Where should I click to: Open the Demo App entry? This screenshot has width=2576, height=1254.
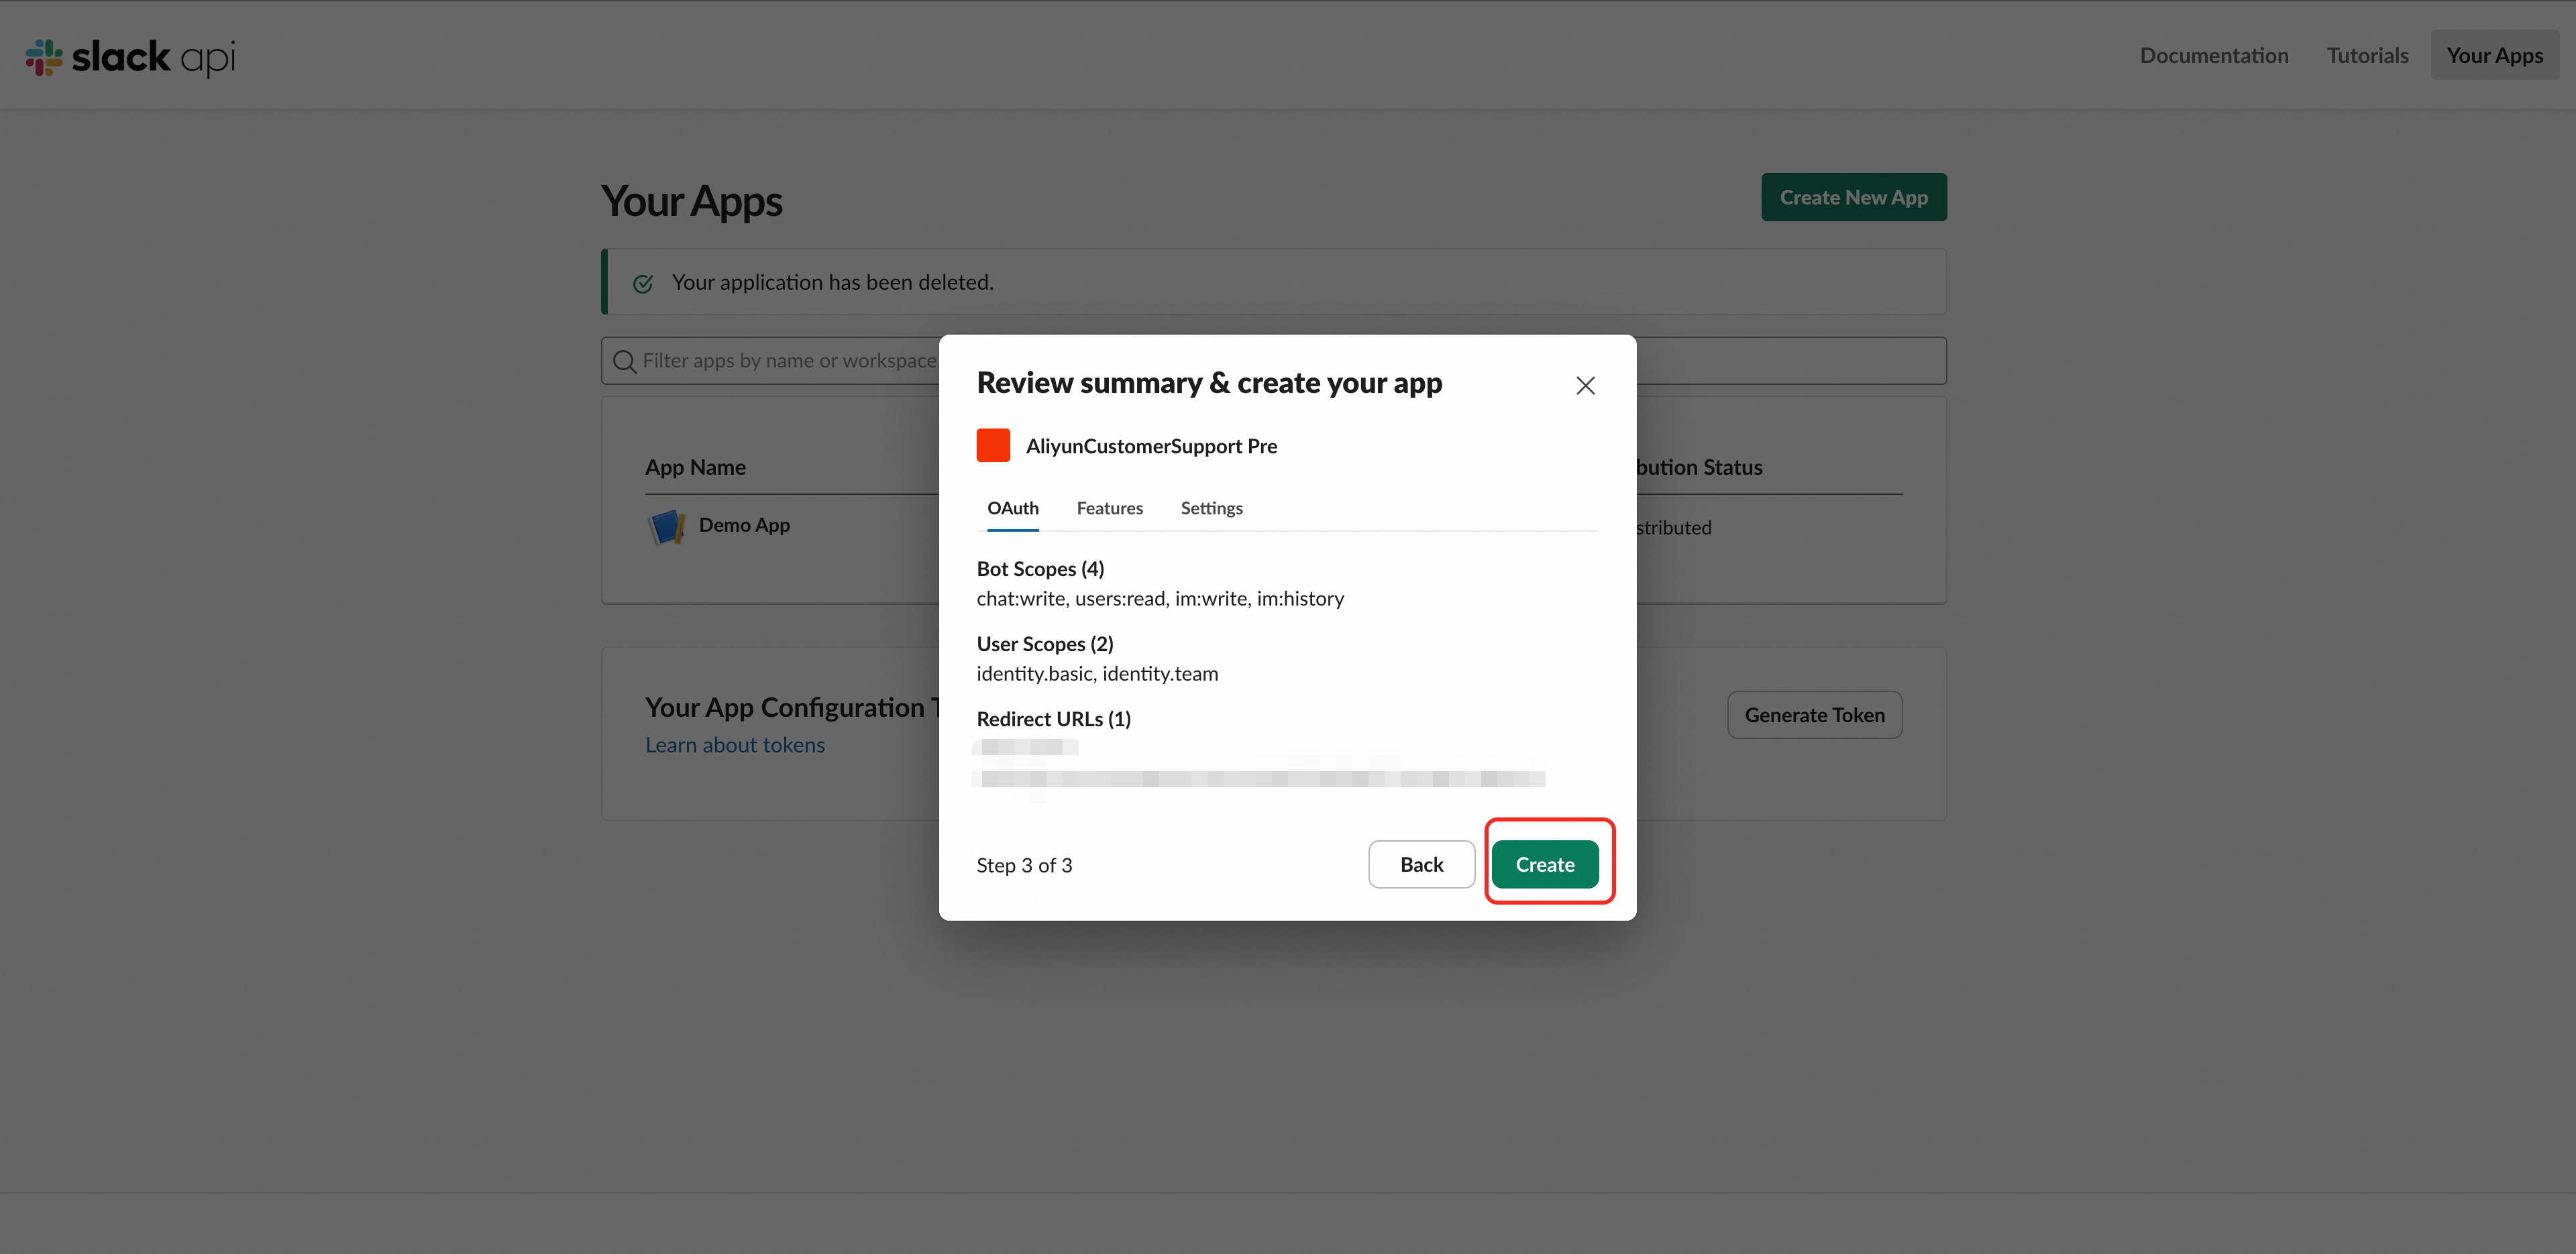pos(744,525)
